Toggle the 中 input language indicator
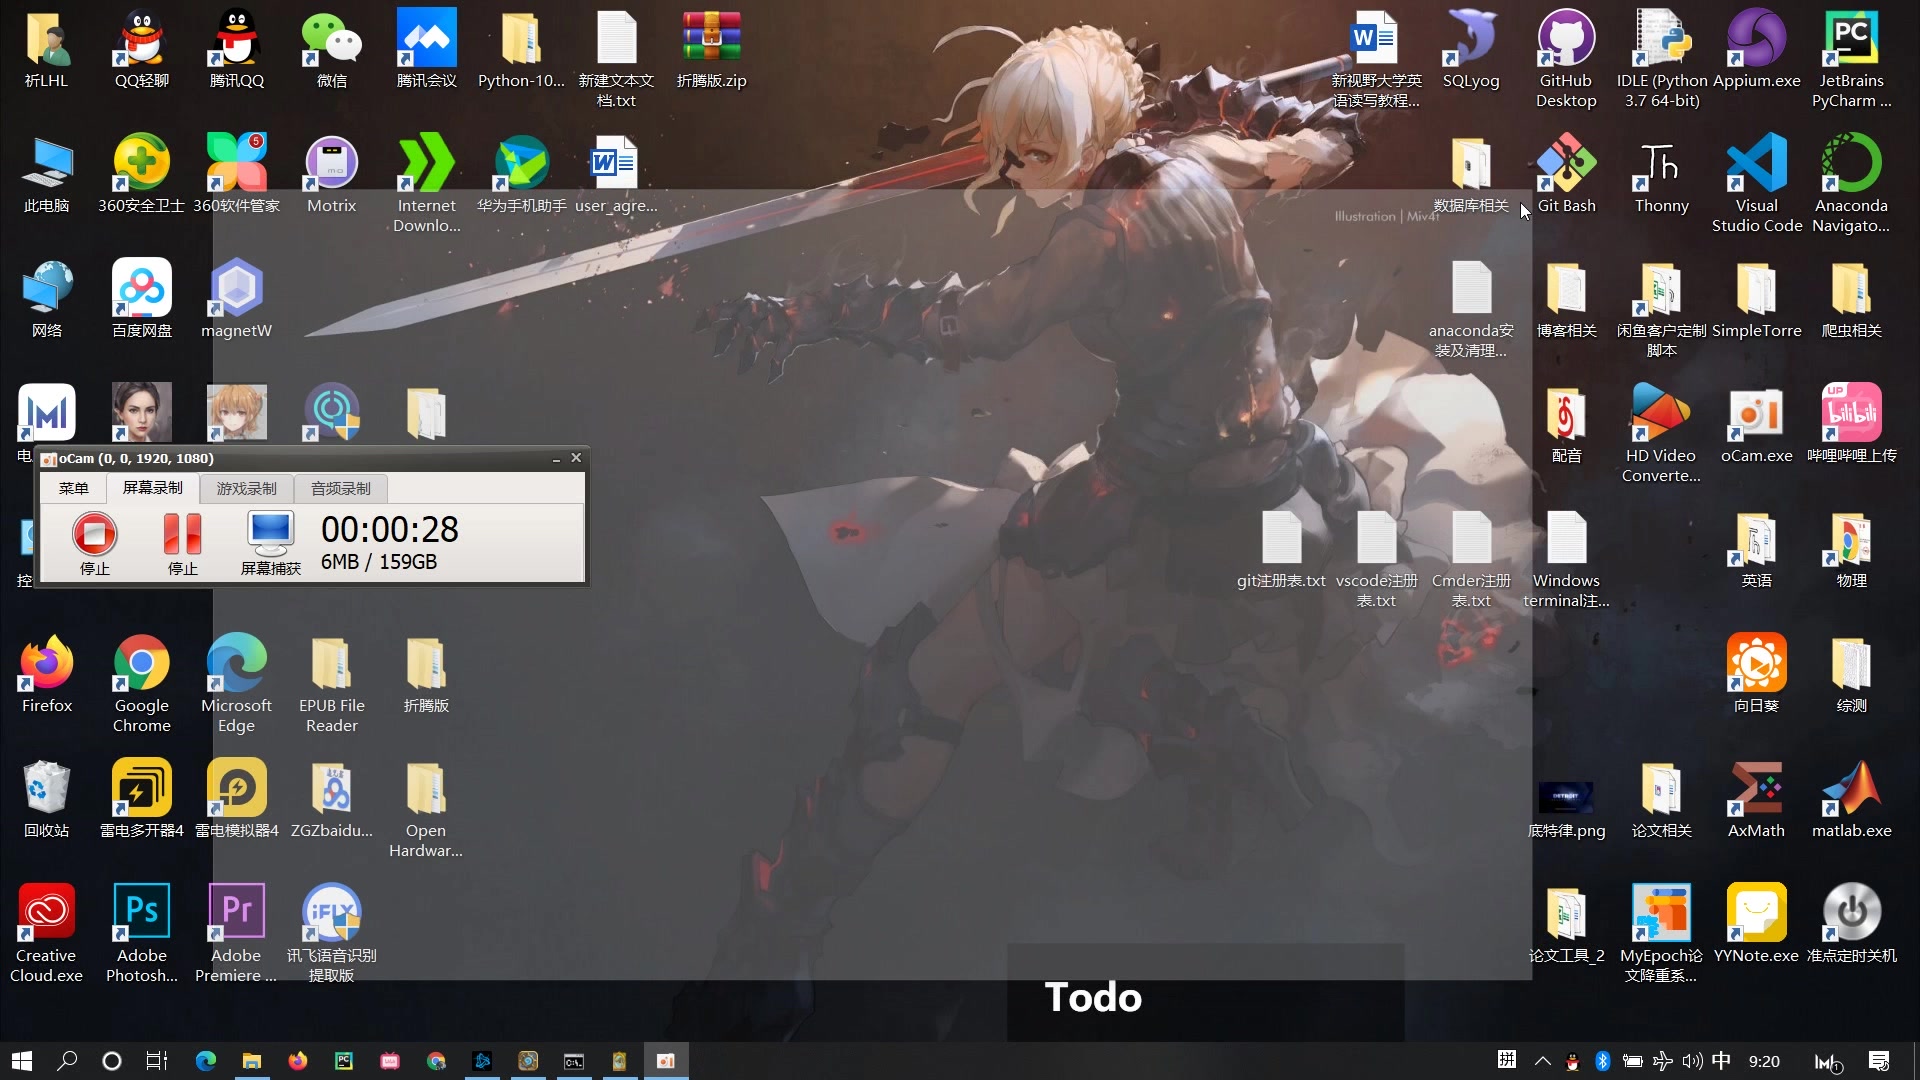 [x=1721, y=1061]
